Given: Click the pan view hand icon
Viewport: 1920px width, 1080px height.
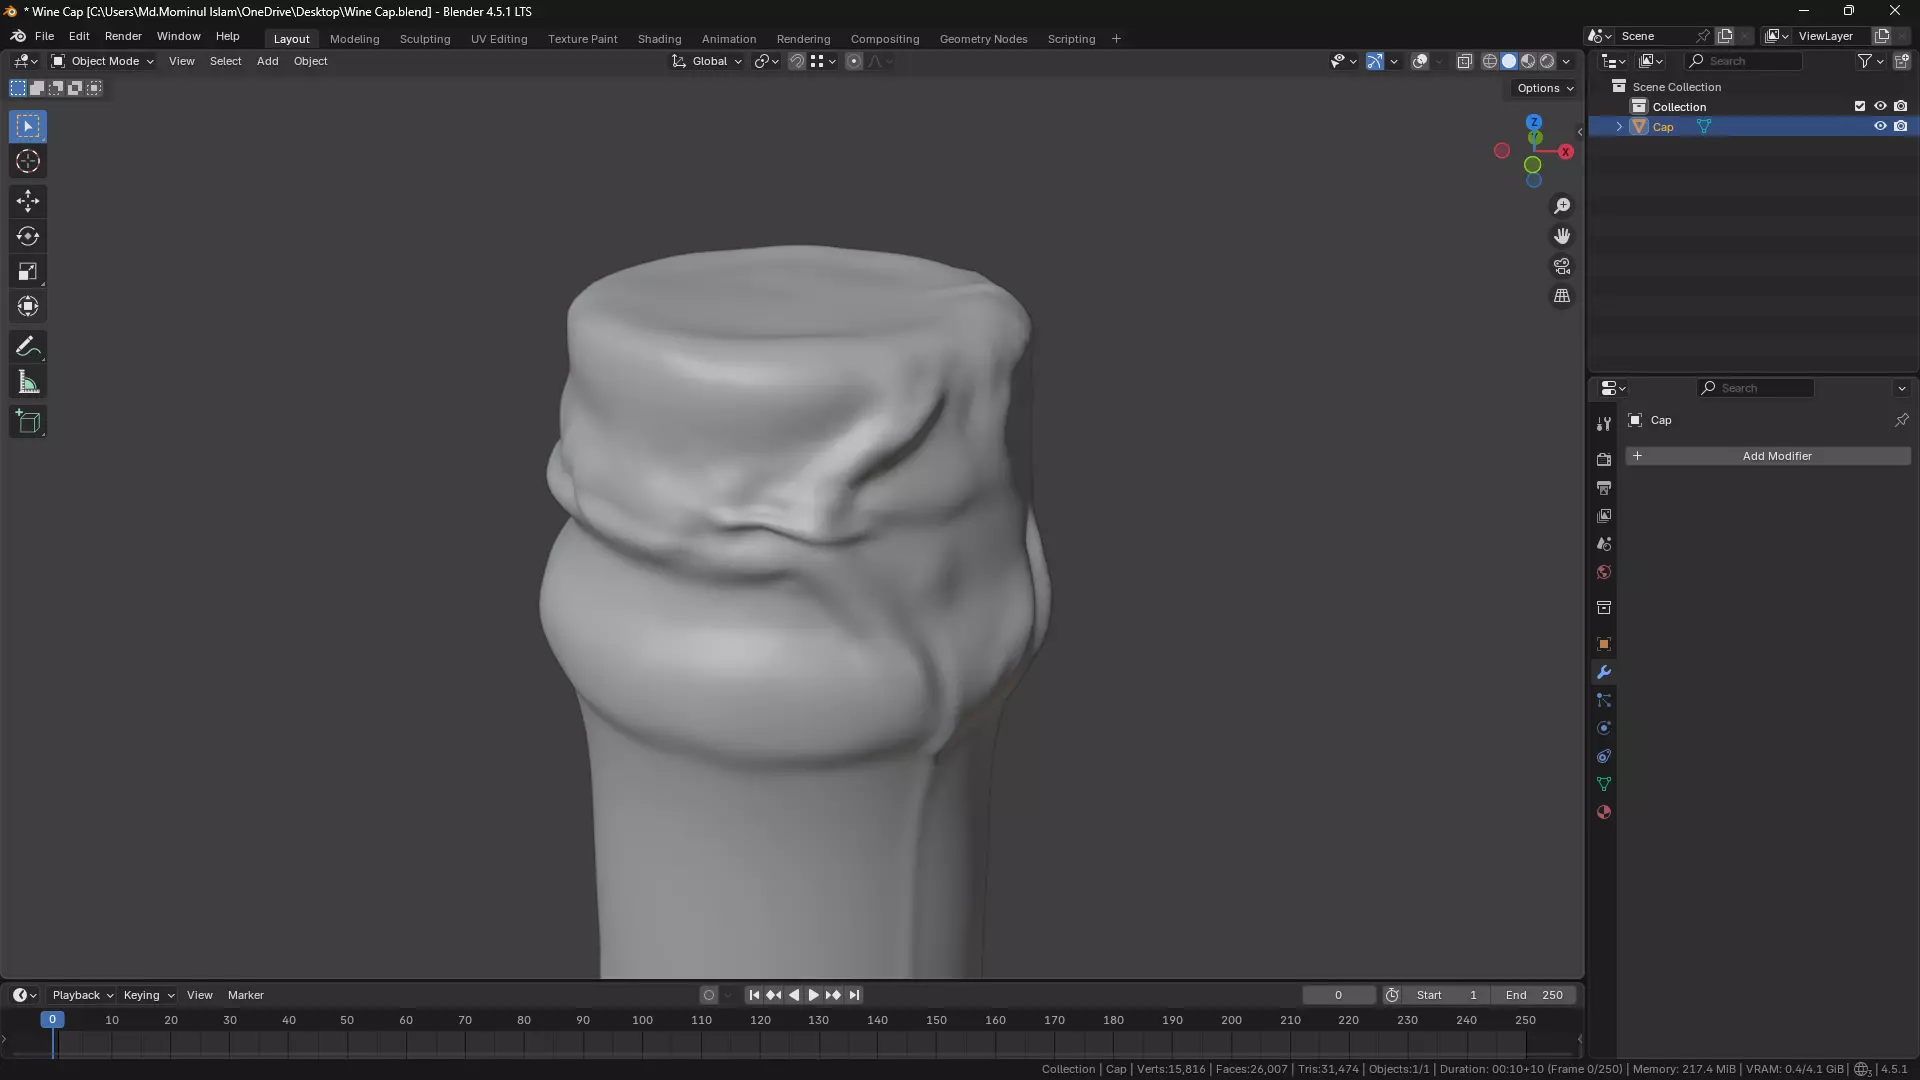Looking at the screenshot, I should 1562,236.
